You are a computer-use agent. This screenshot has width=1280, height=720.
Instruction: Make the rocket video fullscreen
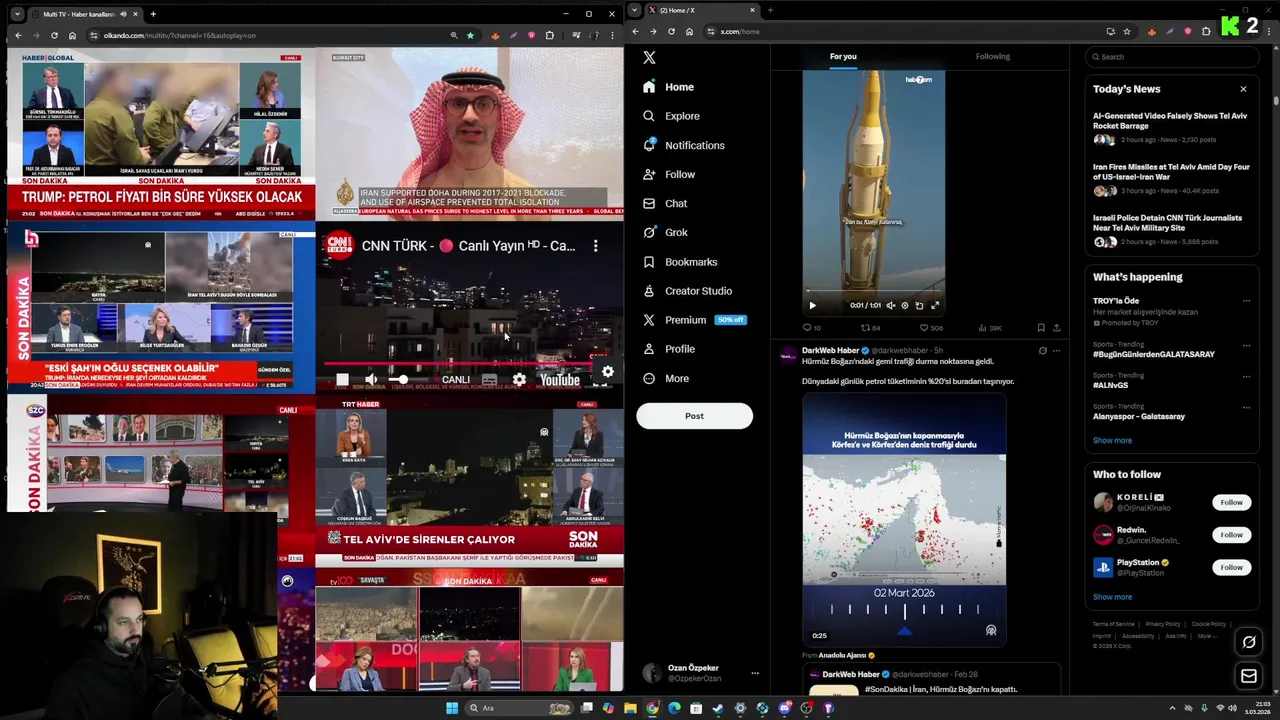[x=935, y=305]
